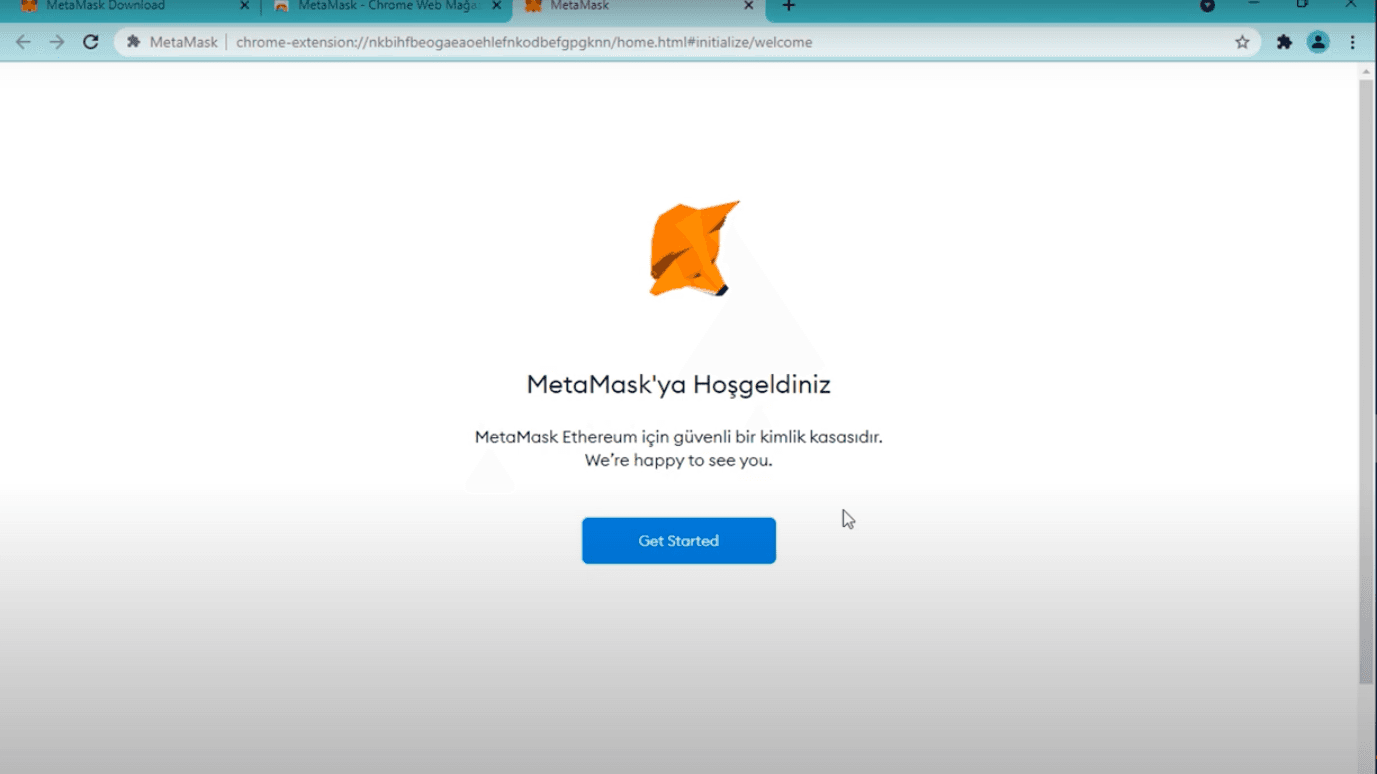The image size is (1377, 774).
Task: Go back using the browser back arrow
Action: [23, 42]
